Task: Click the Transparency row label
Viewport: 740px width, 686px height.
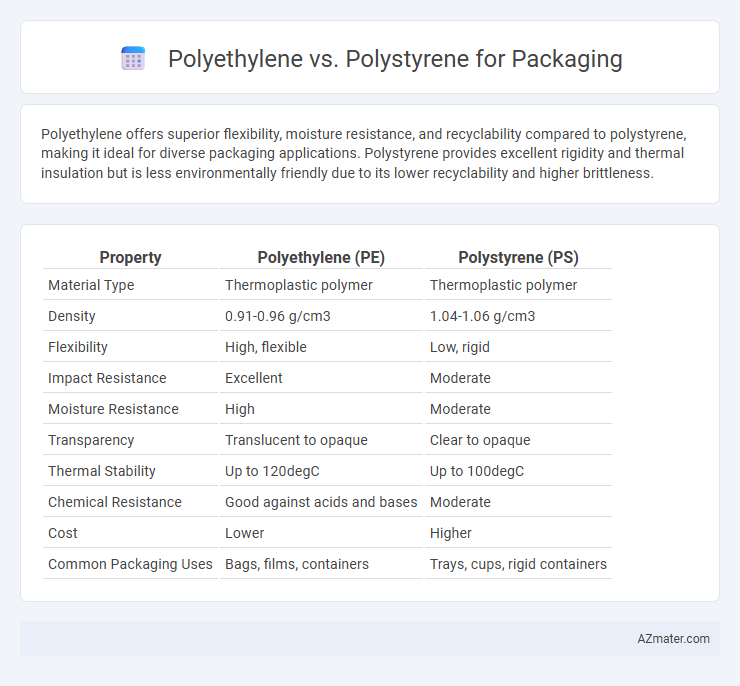Action: click(x=91, y=440)
